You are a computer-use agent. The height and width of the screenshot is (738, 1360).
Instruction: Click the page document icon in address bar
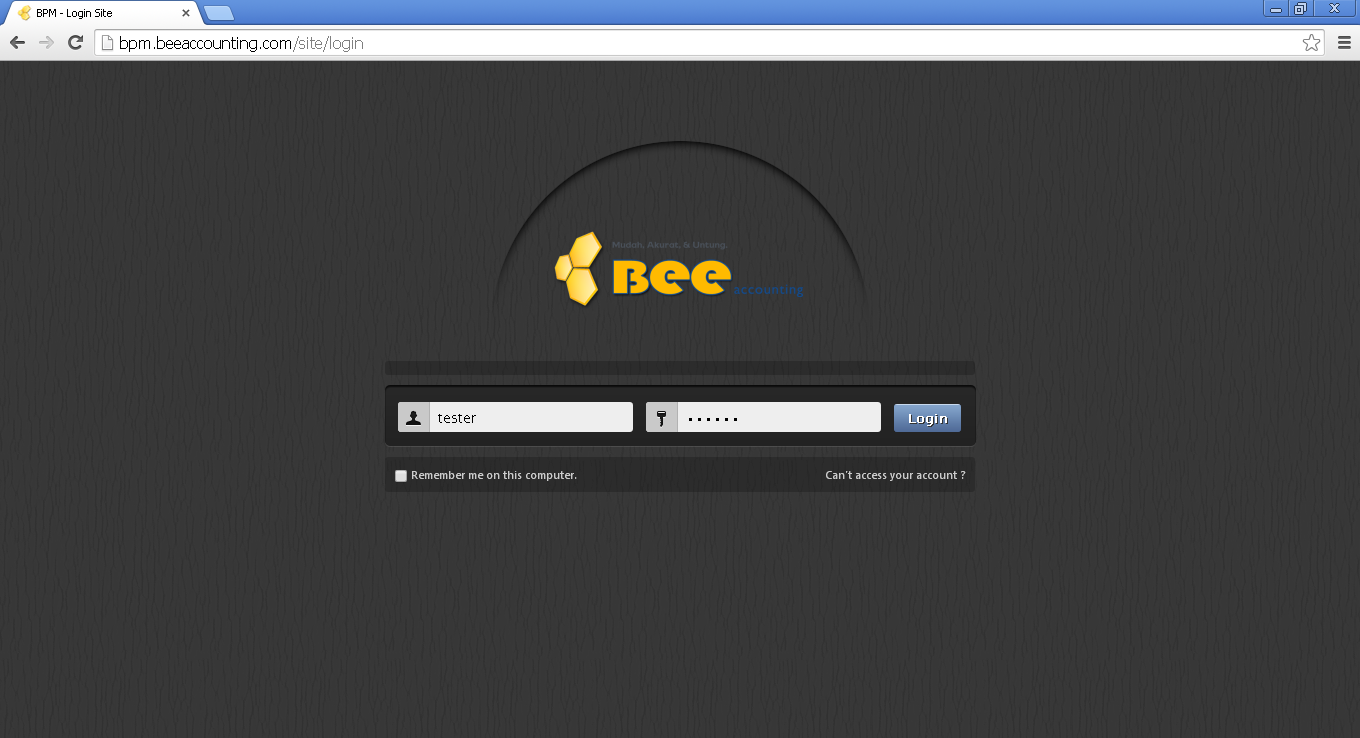[107, 43]
